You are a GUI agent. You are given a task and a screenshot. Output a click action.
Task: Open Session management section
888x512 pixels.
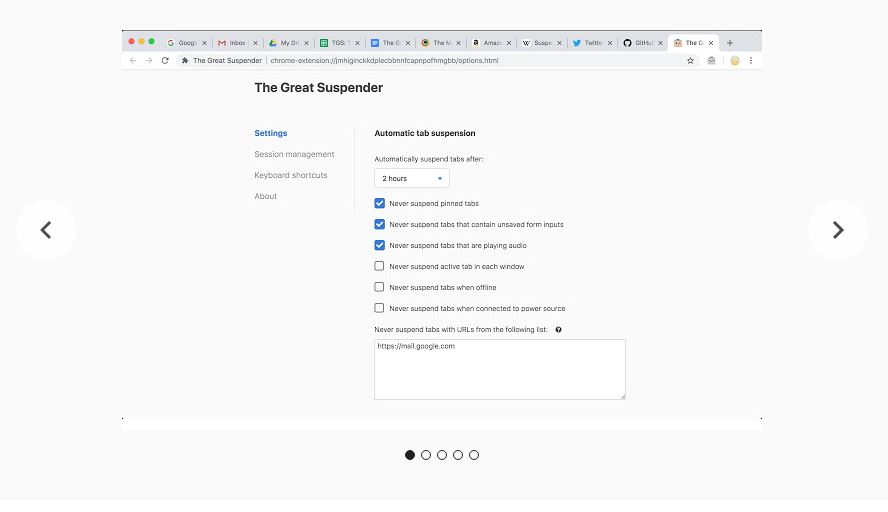(x=294, y=154)
